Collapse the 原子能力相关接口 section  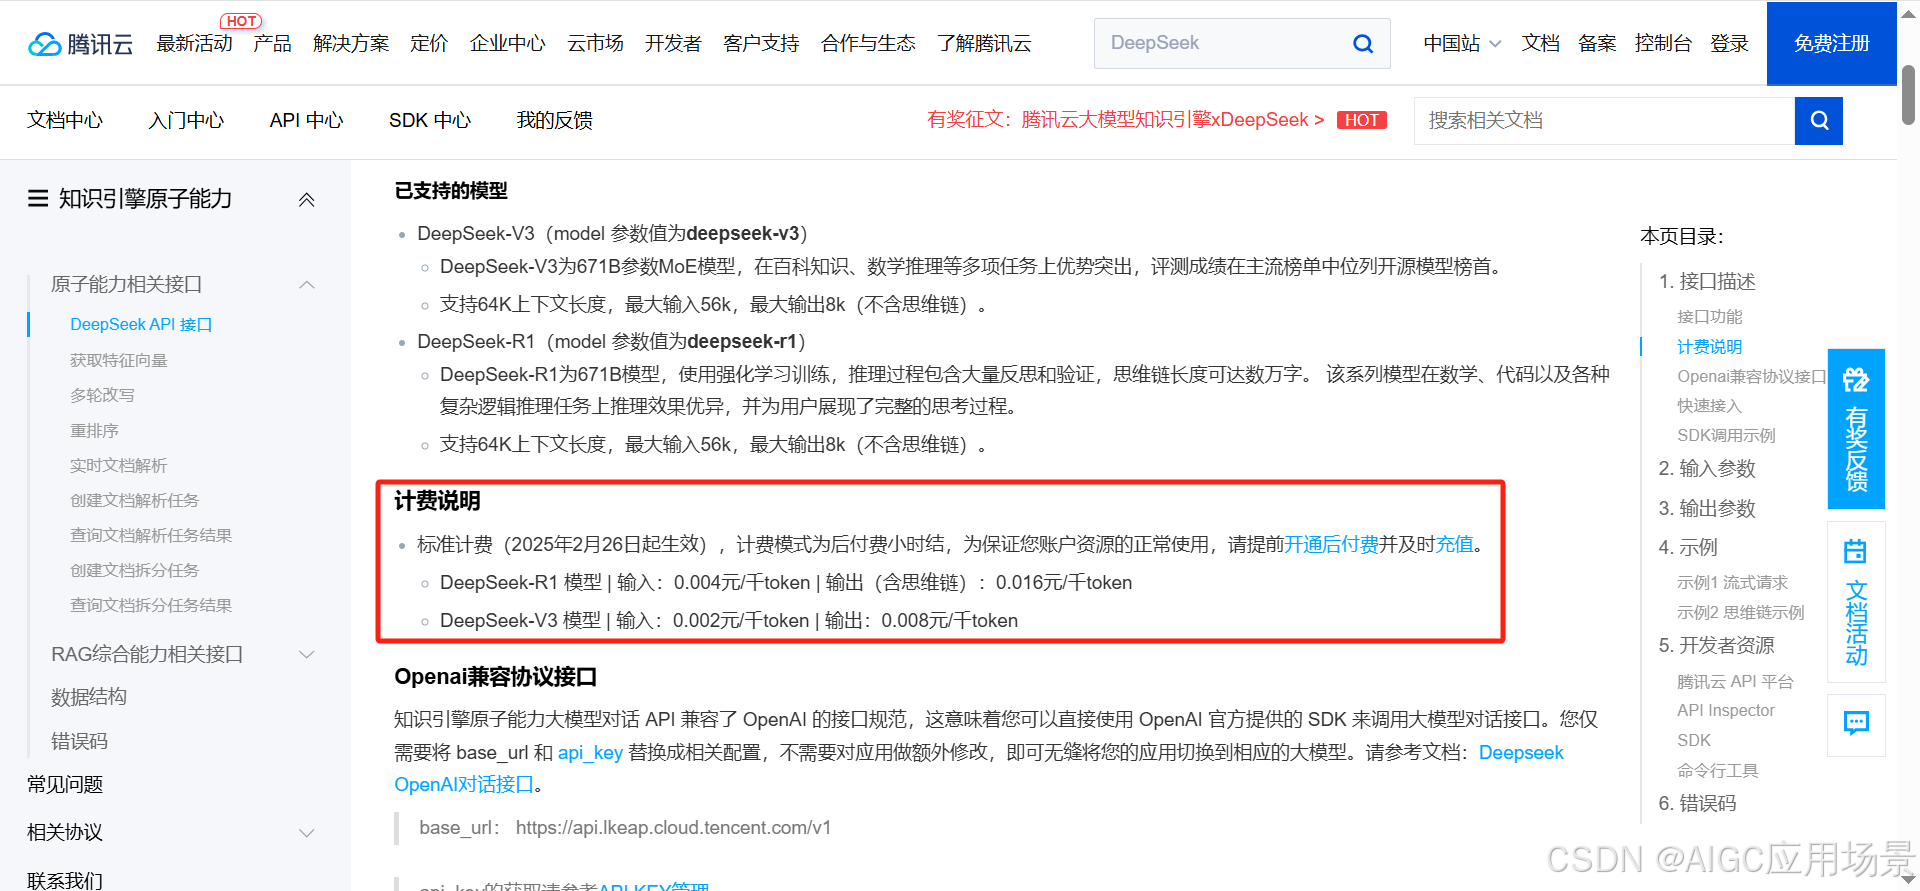tap(307, 285)
